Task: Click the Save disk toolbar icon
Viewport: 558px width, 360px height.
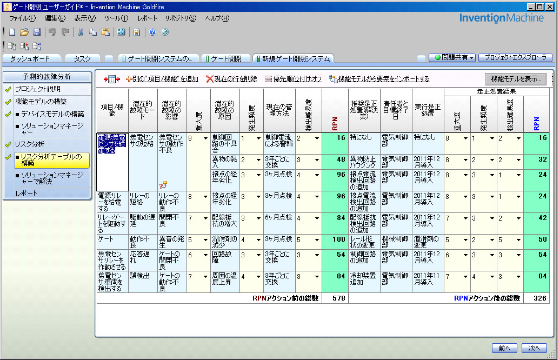Action: pyautogui.click(x=37, y=32)
